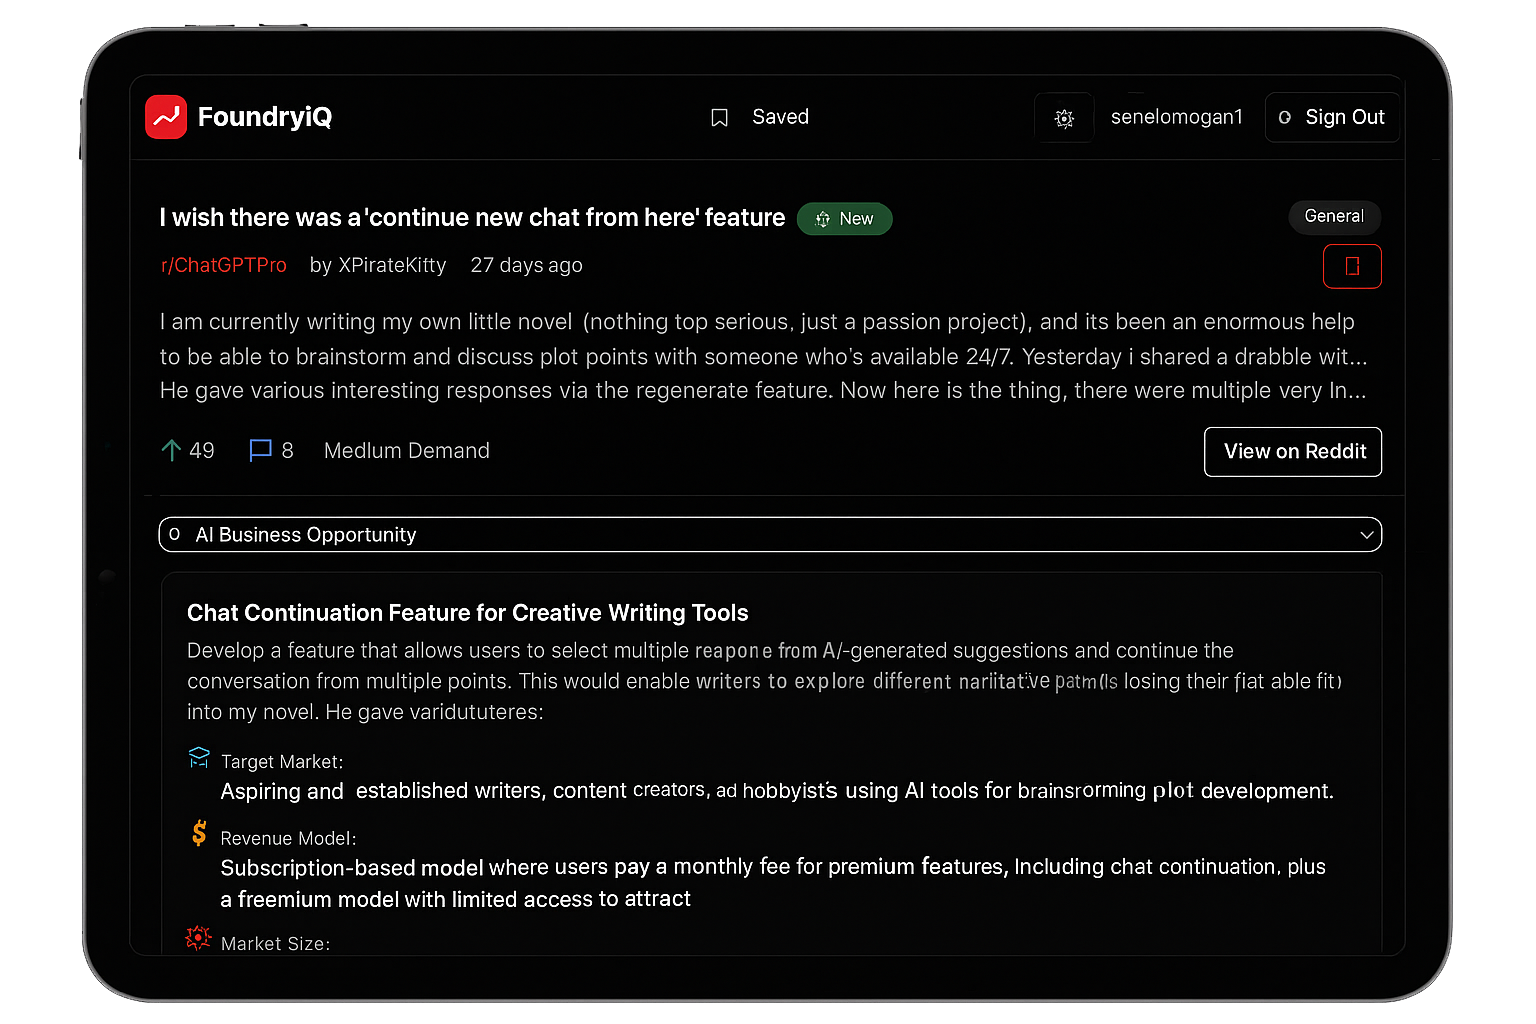The width and height of the screenshot is (1536, 1024).
Task: Click the icon inside Sign Out button
Action: coord(1285,118)
